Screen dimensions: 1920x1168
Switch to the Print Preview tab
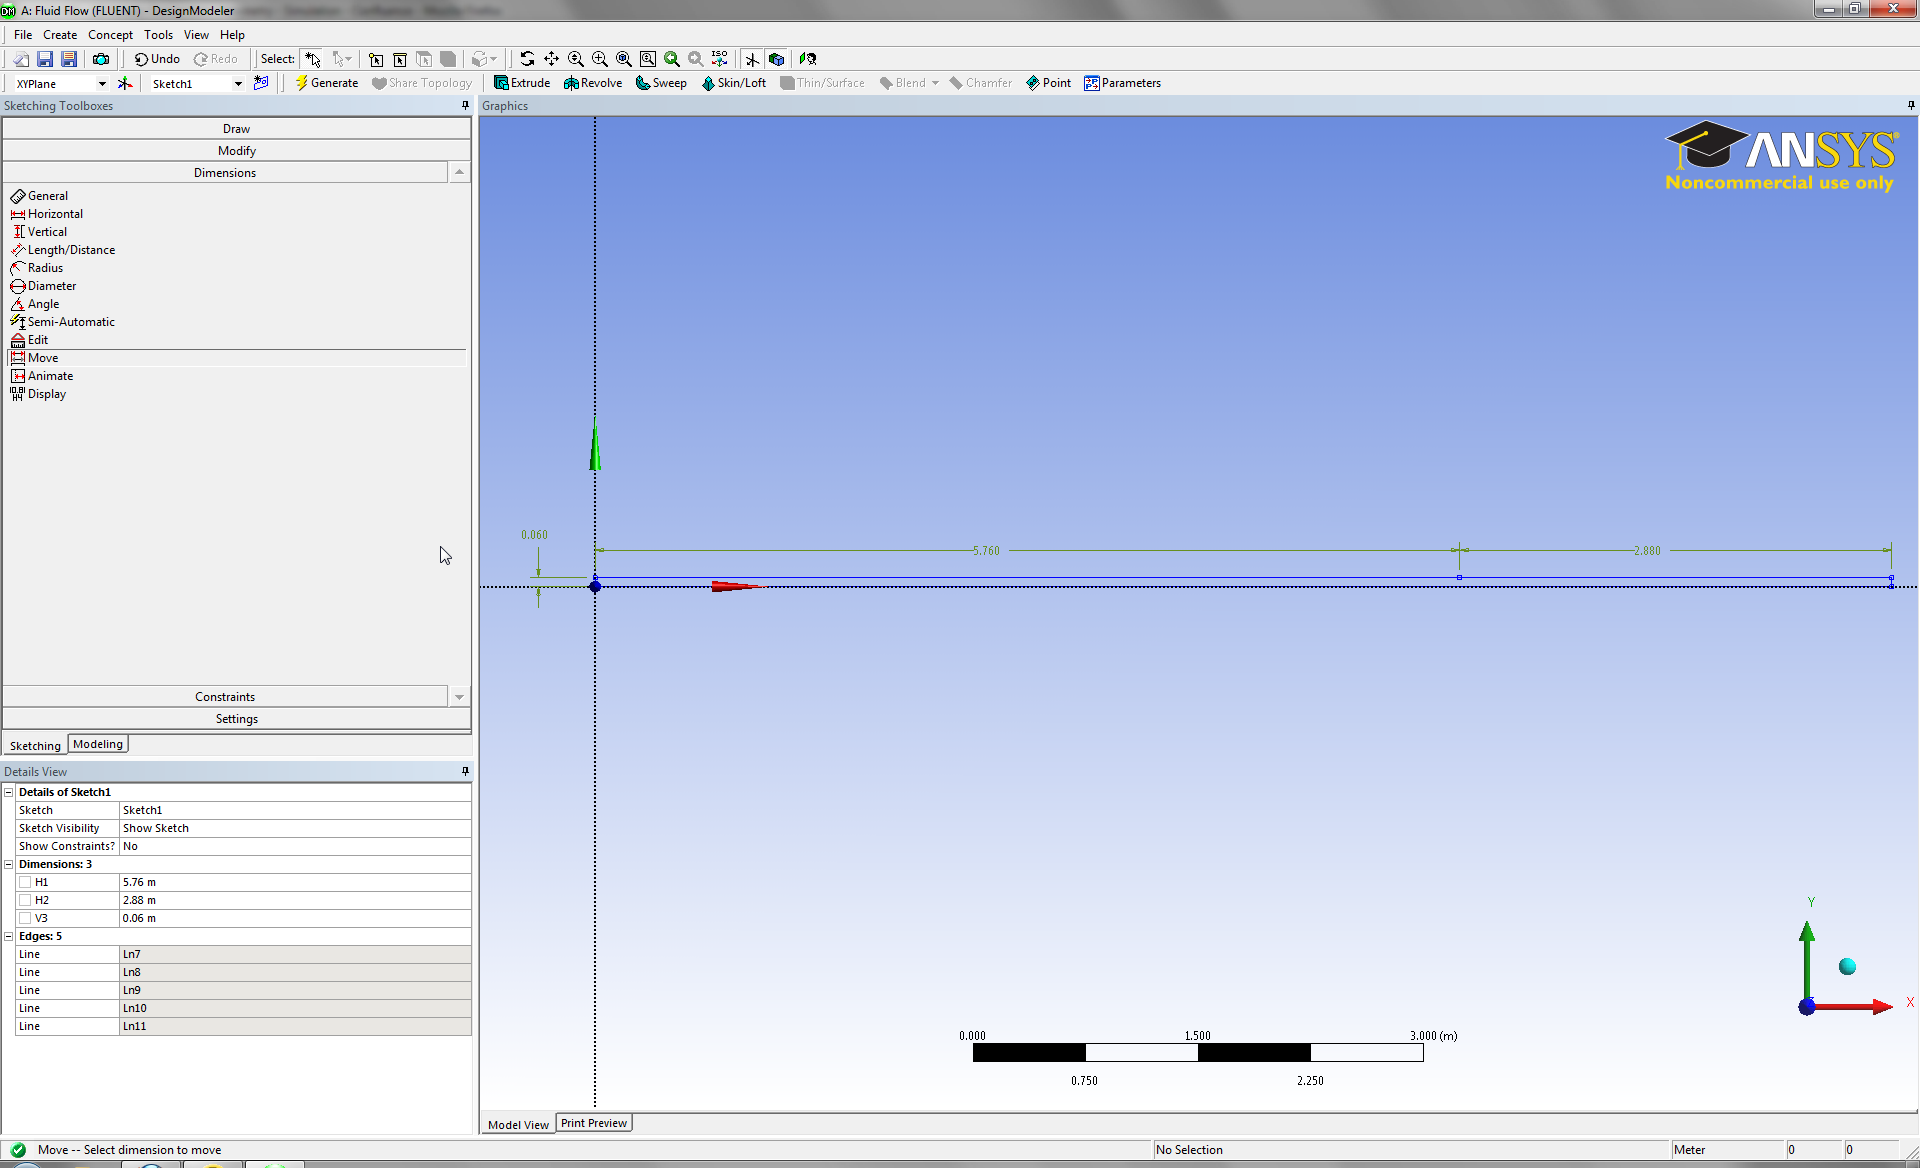pos(594,1123)
